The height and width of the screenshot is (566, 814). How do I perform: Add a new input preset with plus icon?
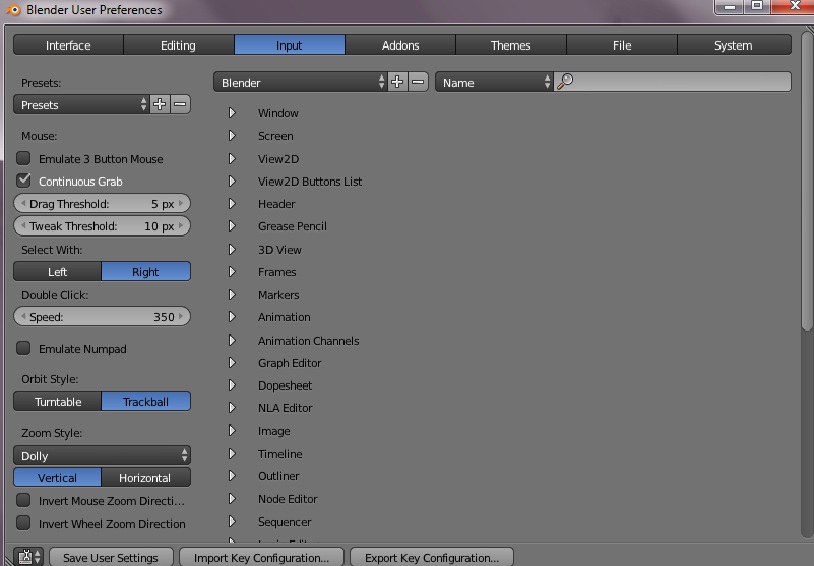159,104
